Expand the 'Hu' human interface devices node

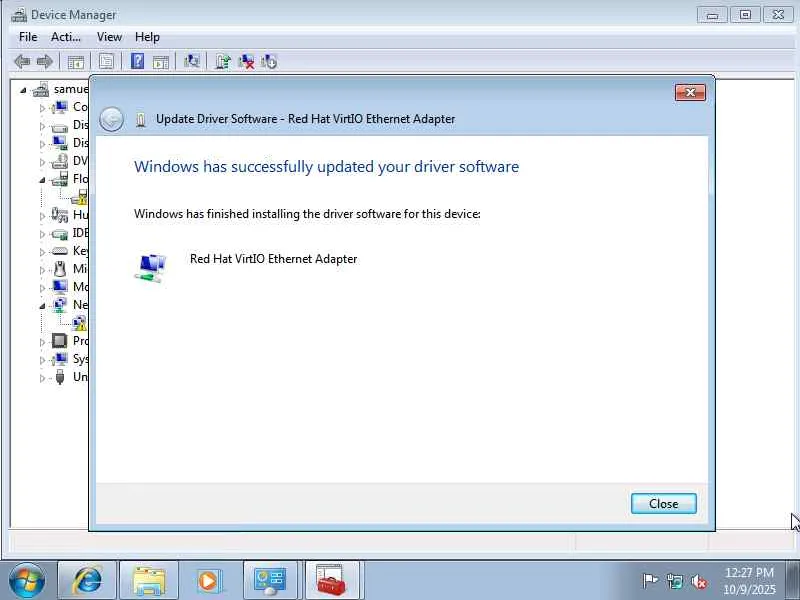pos(42,216)
